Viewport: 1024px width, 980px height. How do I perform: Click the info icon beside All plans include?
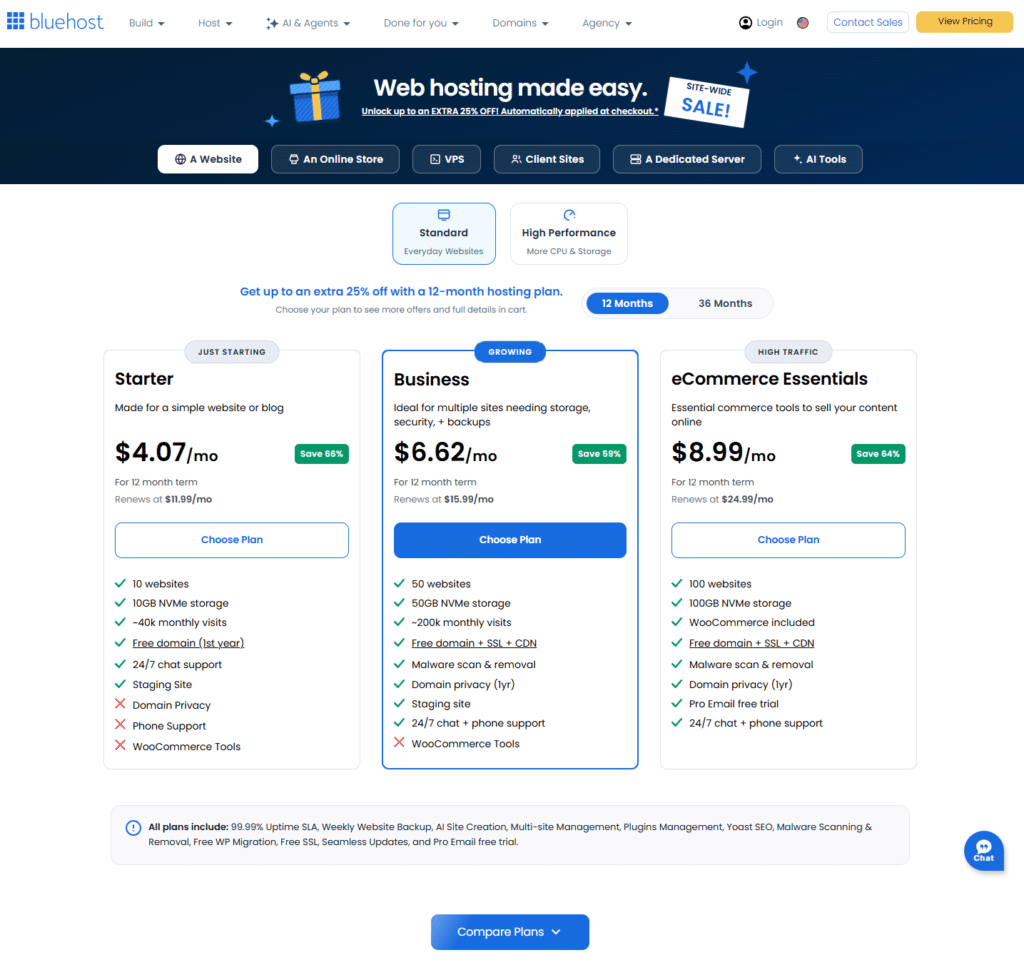point(133,828)
